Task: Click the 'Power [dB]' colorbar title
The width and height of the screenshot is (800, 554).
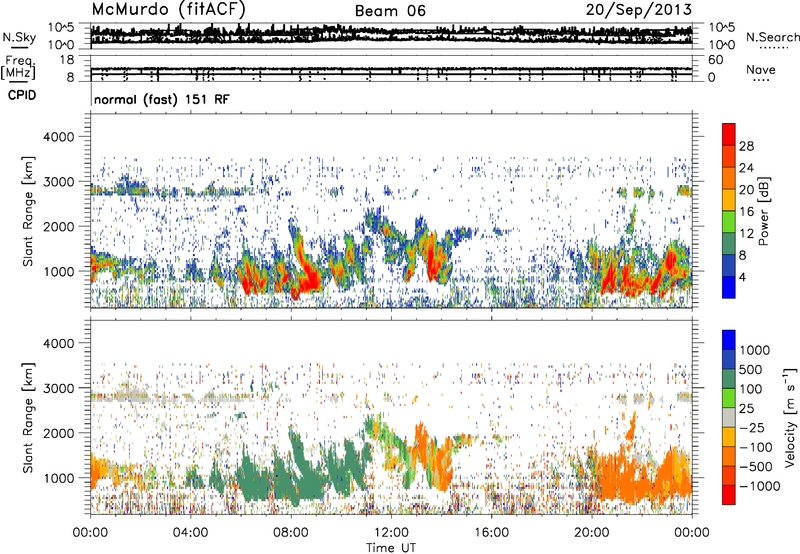Action: 764,211
